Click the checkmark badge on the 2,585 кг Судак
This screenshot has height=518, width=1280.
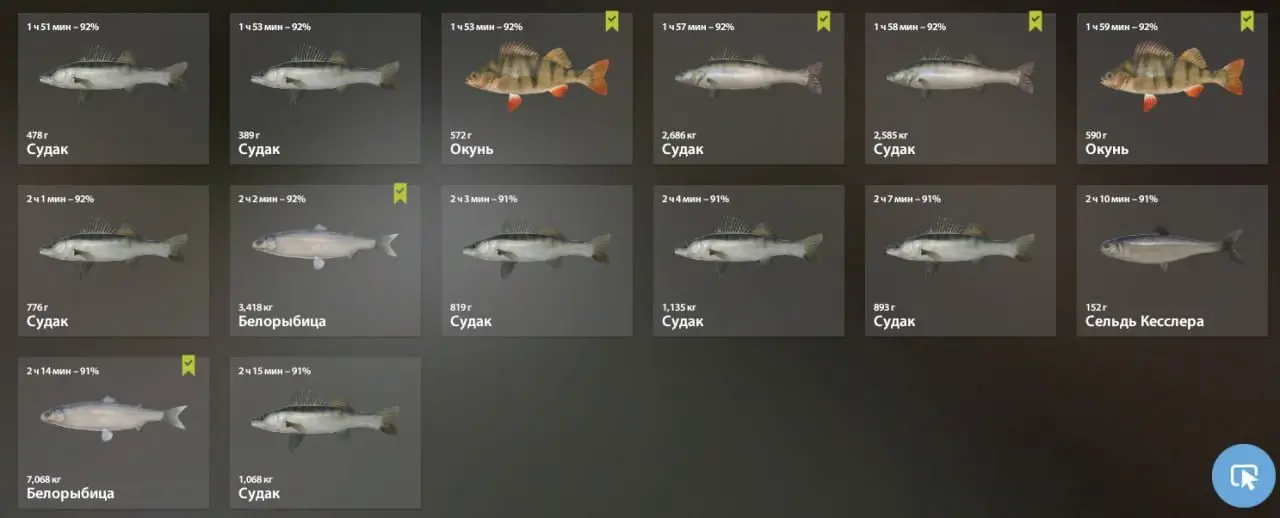1035,22
